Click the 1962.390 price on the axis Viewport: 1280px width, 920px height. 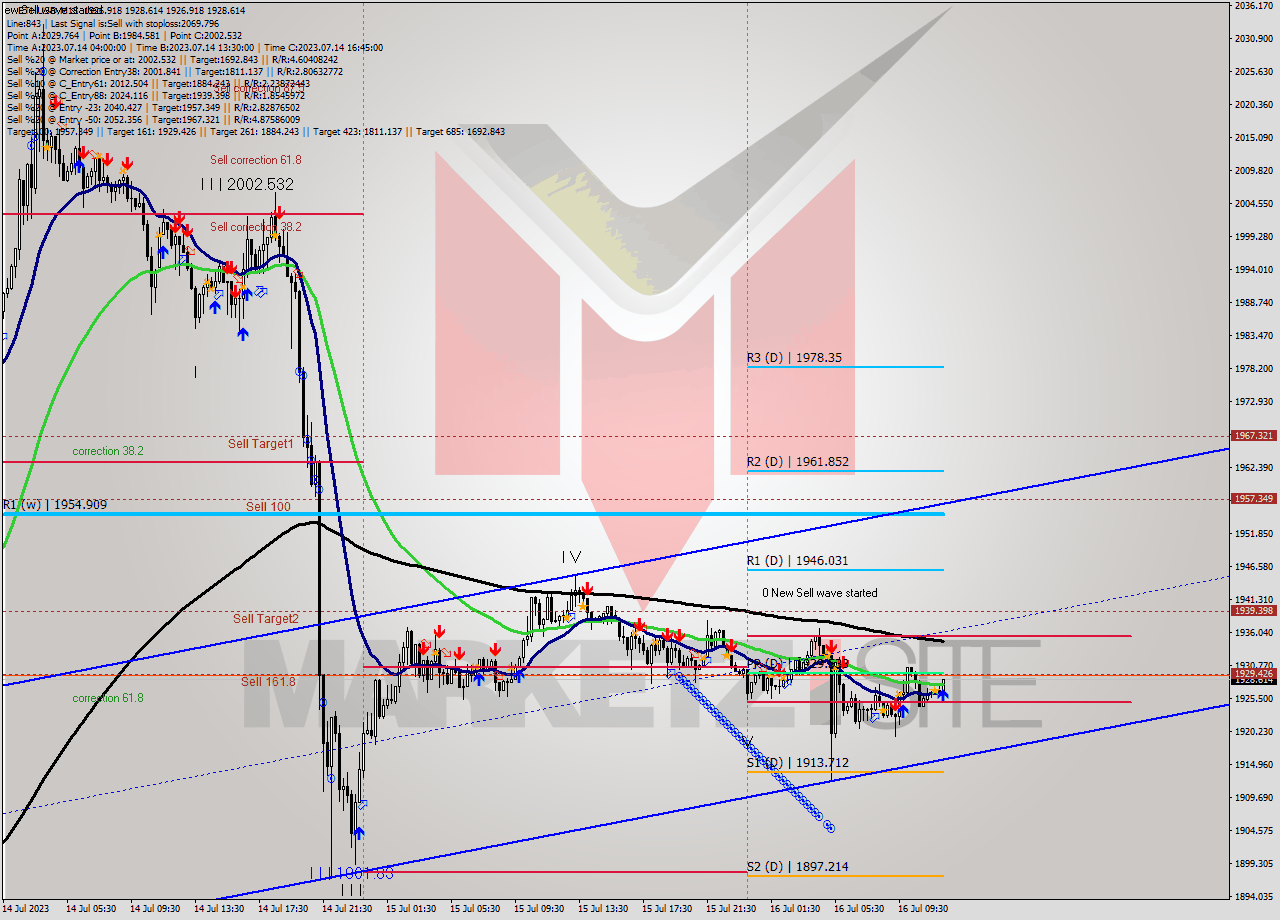coord(1253,467)
